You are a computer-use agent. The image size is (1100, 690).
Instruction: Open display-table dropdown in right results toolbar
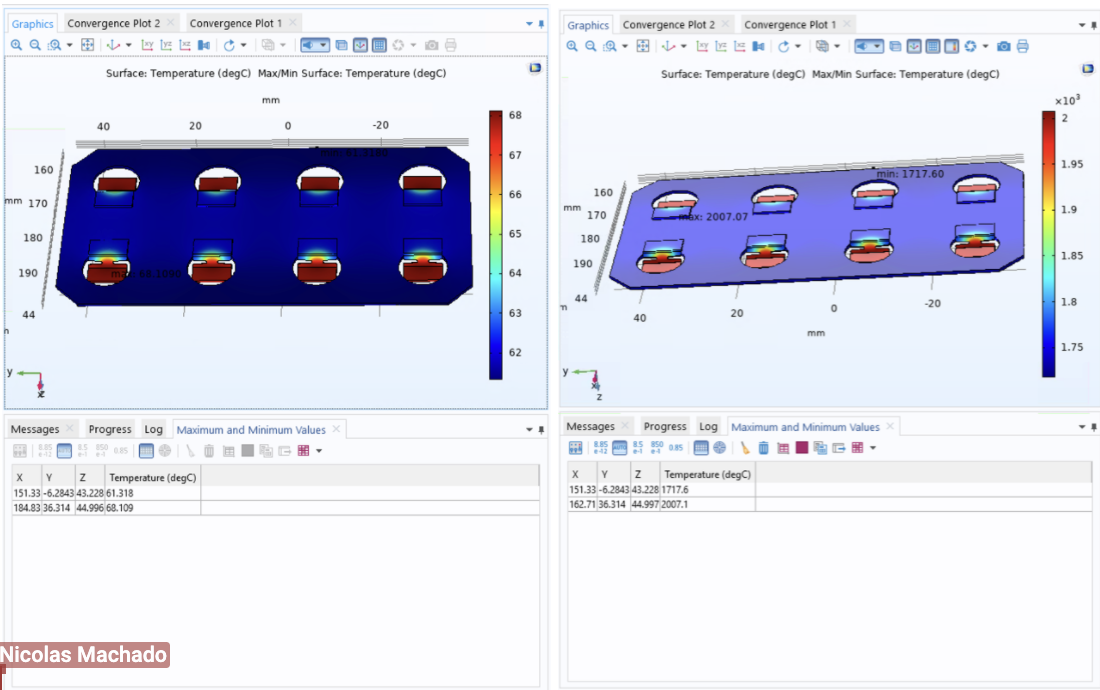[x=873, y=447]
